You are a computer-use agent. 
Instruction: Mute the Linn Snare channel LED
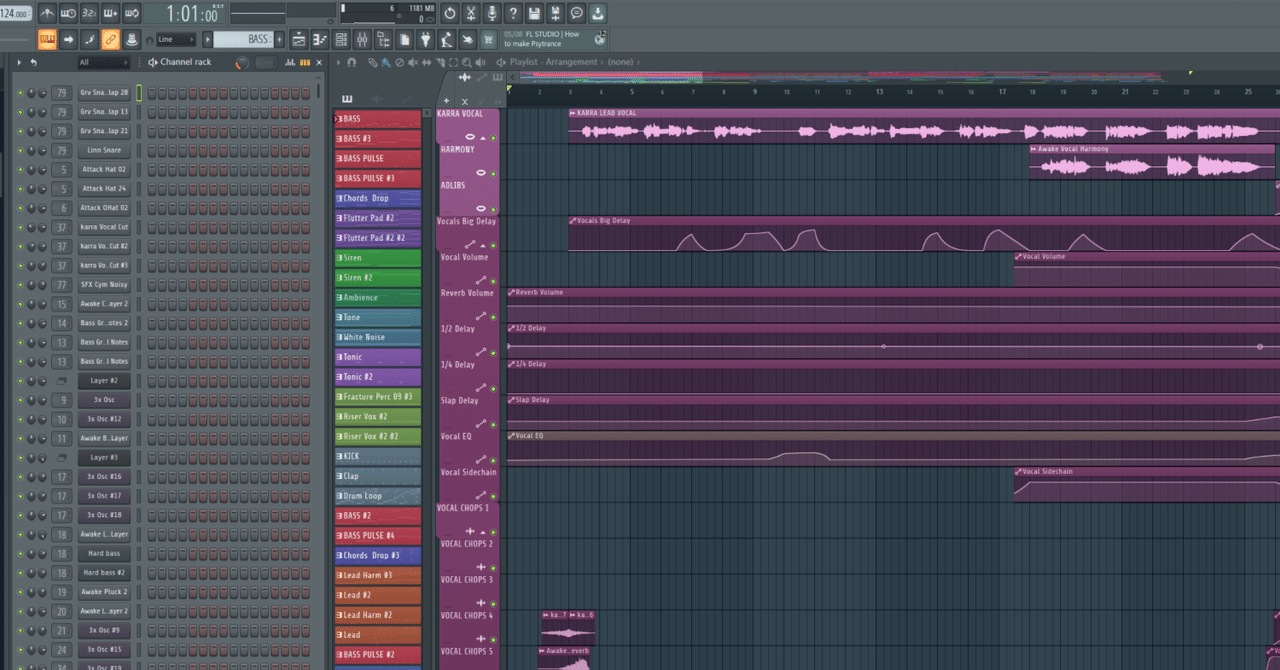(x=18, y=149)
